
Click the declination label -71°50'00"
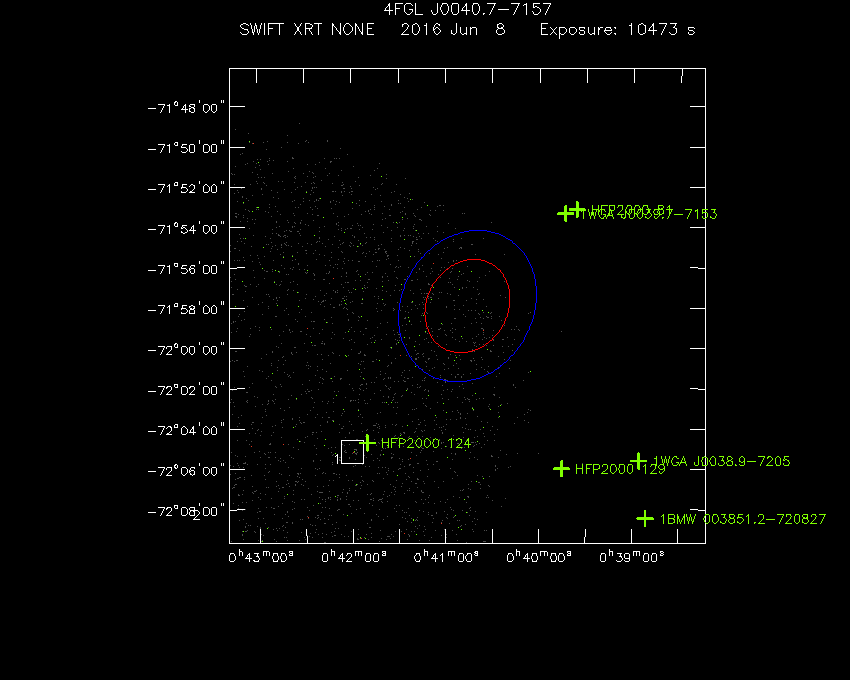pyautogui.click(x=186, y=148)
